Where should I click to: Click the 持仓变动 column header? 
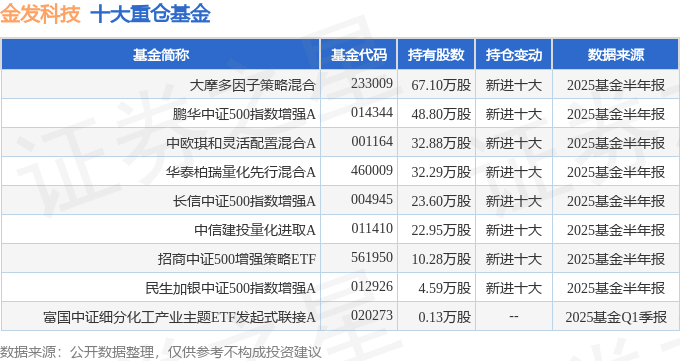click(x=513, y=55)
